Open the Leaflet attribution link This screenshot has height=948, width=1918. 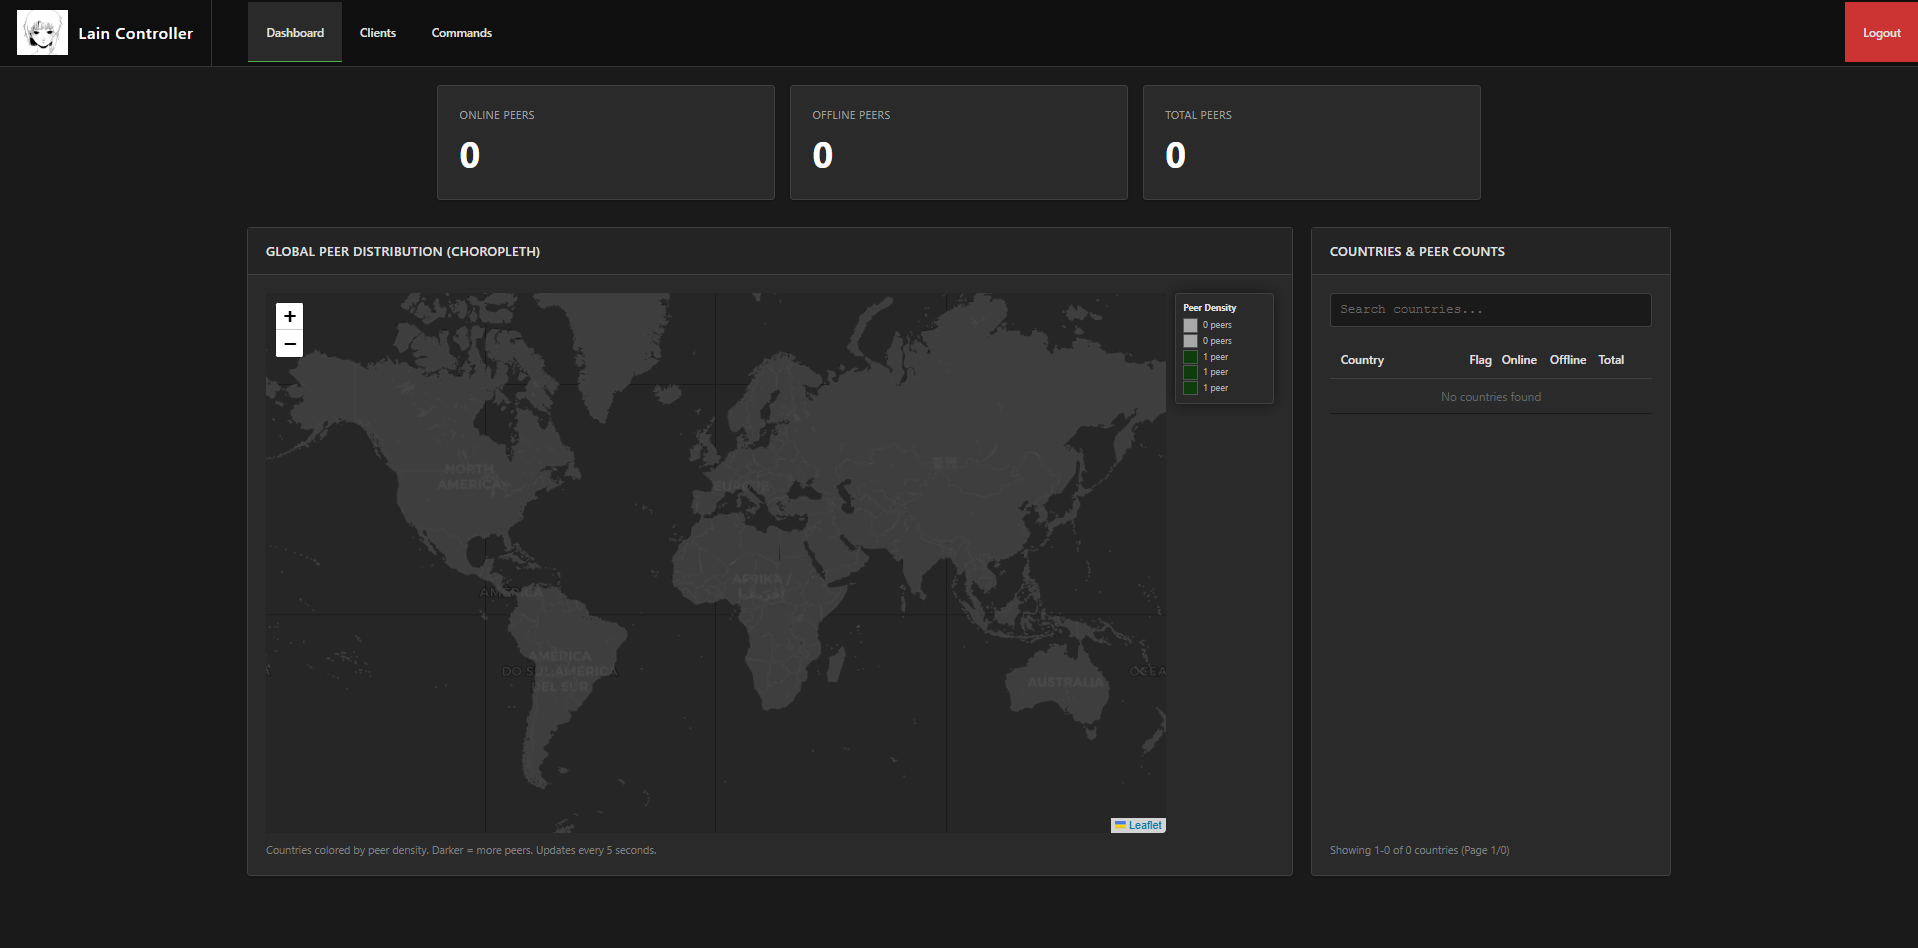click(1145, 825)
